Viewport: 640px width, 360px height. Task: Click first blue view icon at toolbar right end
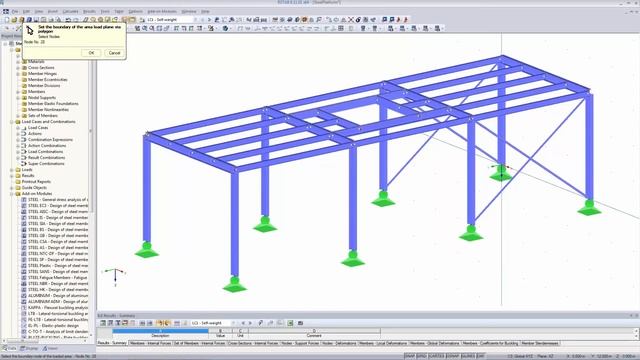(384, 20)
